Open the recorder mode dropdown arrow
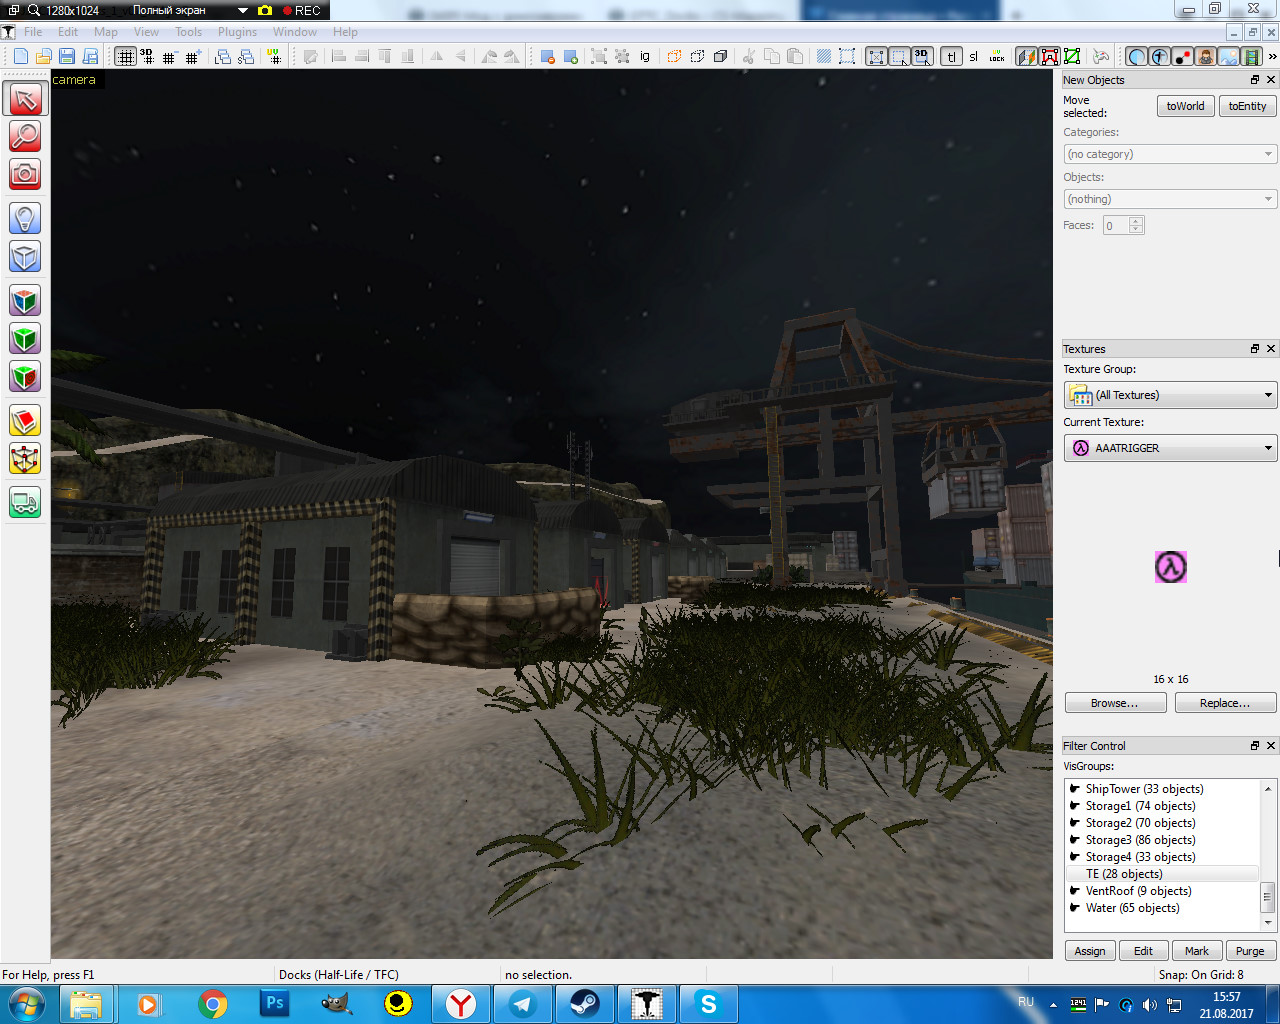The image size is (1280, 1024). click(242, 10)
